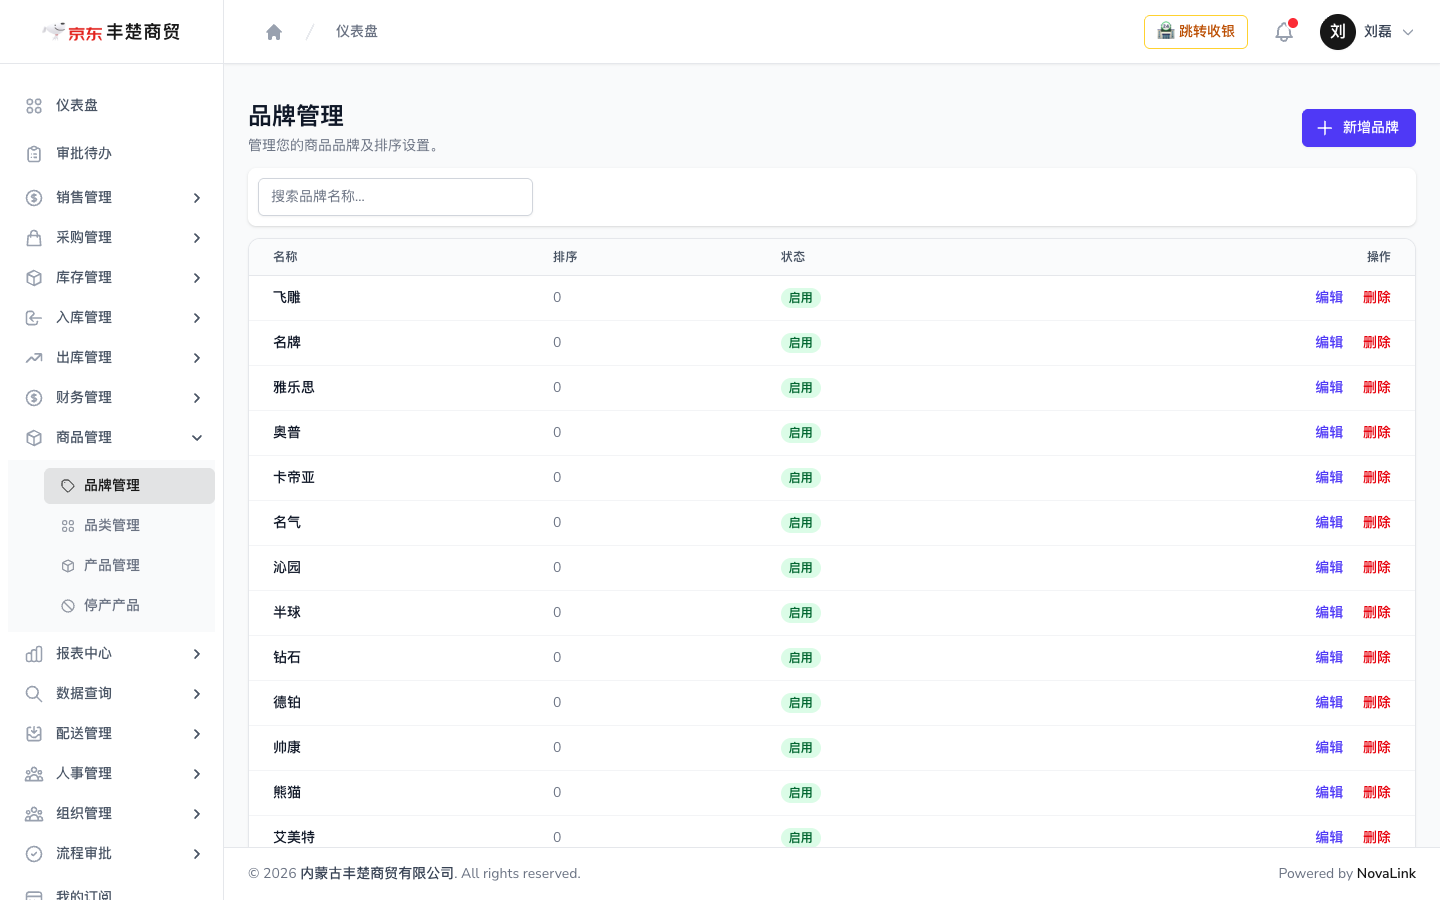Image resolution: width=1440 pixels, height=900 pixels.
Task: Click 排序 column header
Action: coord(565,257)
